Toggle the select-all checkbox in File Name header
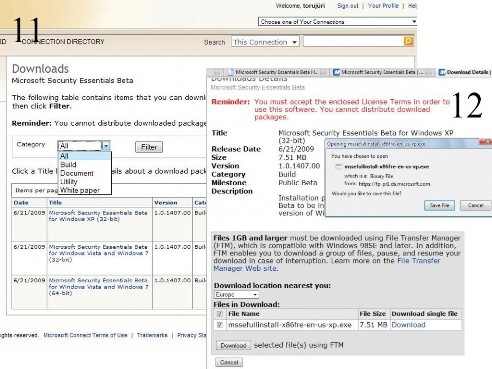Viewport: 492px width, 369px height. (219, 314)
